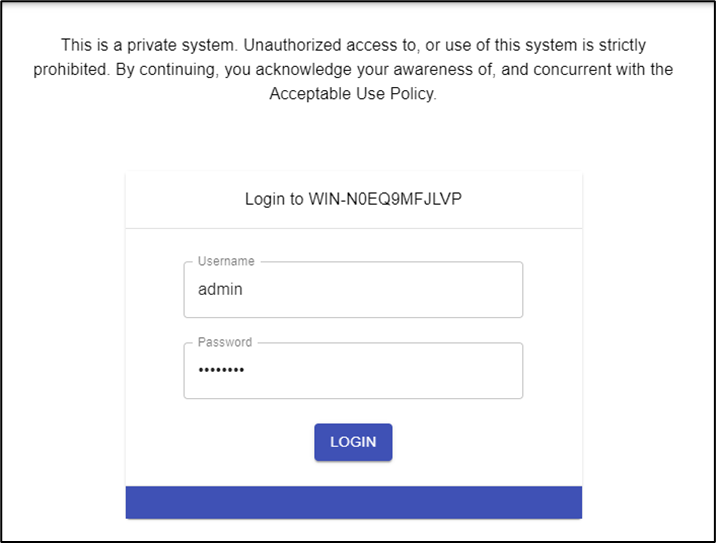Focus the Password input field
The width and height of the screenshot is (716, 543).
[353, 371]
